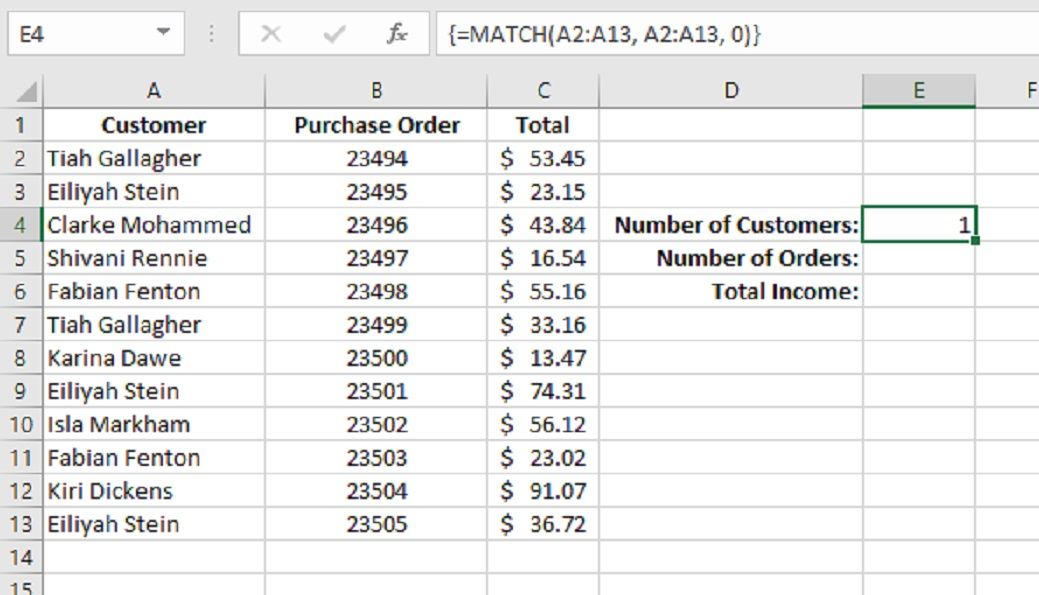Click purchase order 23501 cell

pyautogui.click(x=376, y=391)
